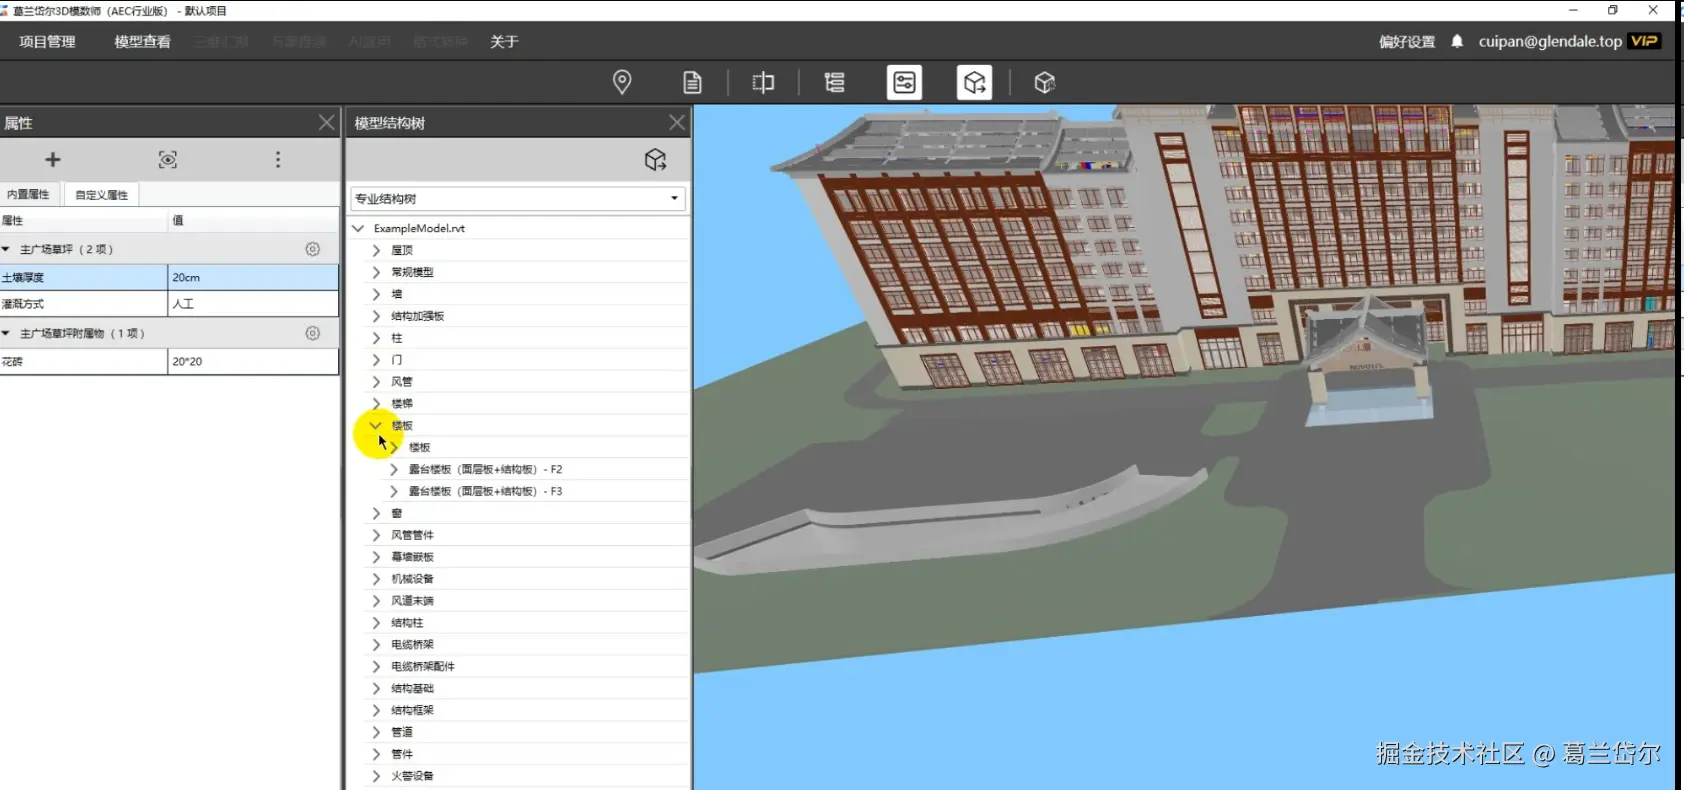
Task: Open the three-dot more options menu
Action: [x=278, y=160]
